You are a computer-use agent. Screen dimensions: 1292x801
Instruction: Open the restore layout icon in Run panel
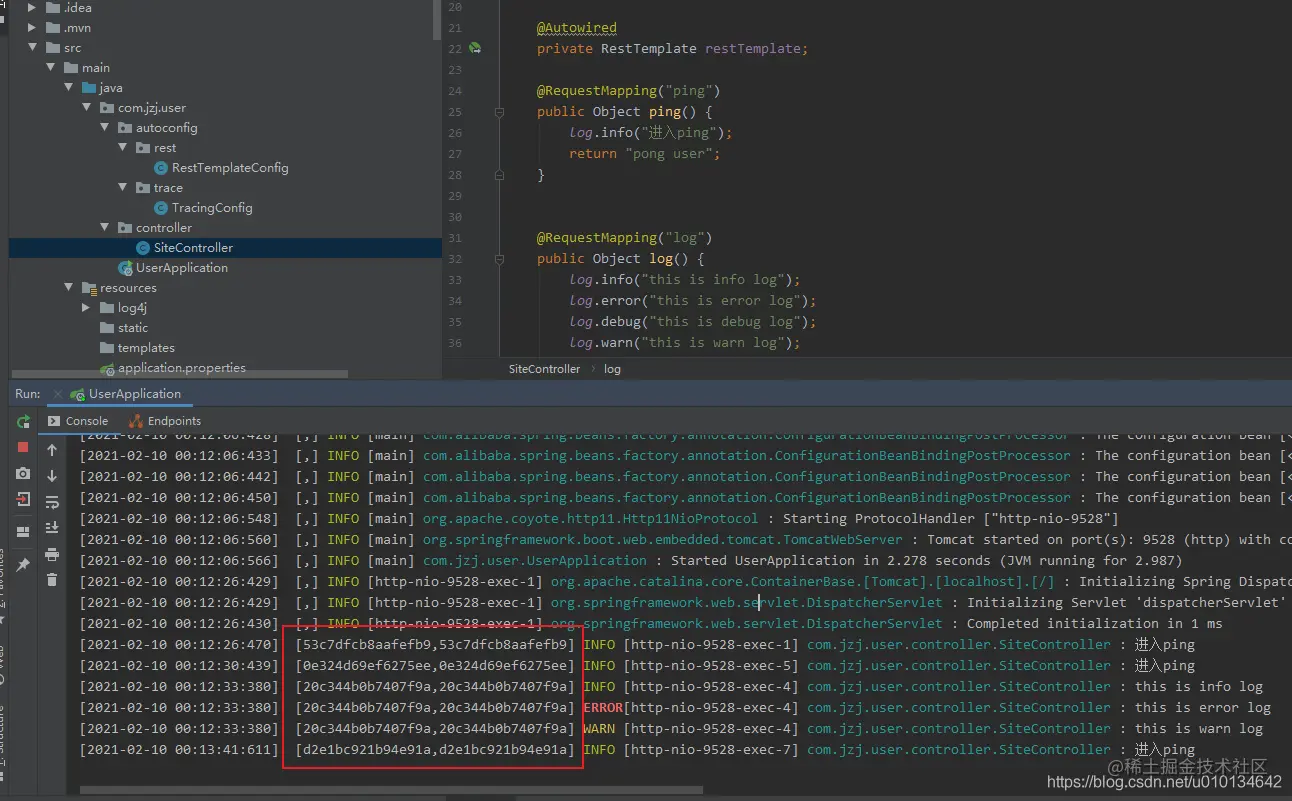click(x=23, y=532)
